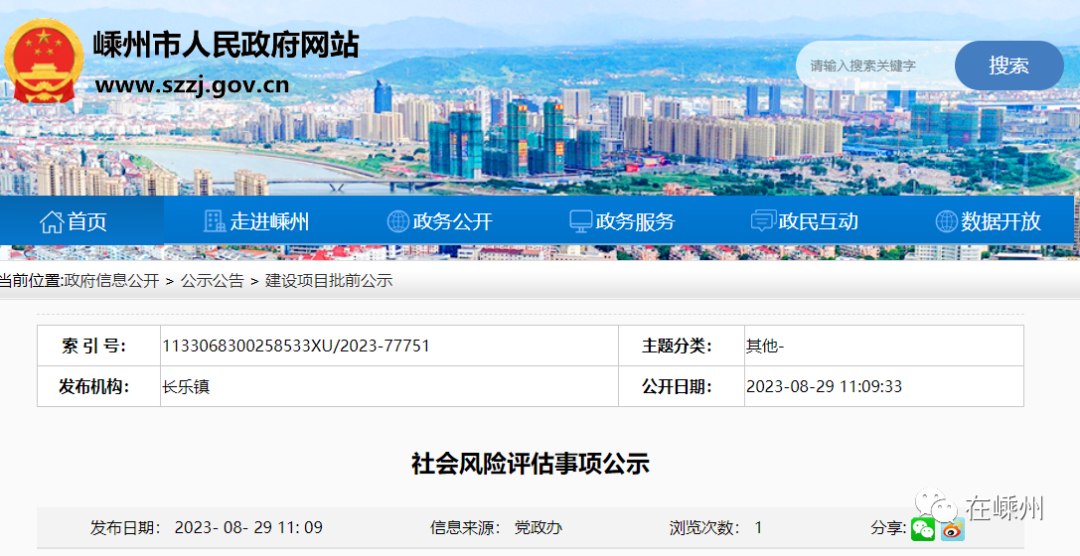The height and width of the screenshot is (556, 1080).
Task: Click the globe icon beside 政务公开
Action: coord(398,222)
